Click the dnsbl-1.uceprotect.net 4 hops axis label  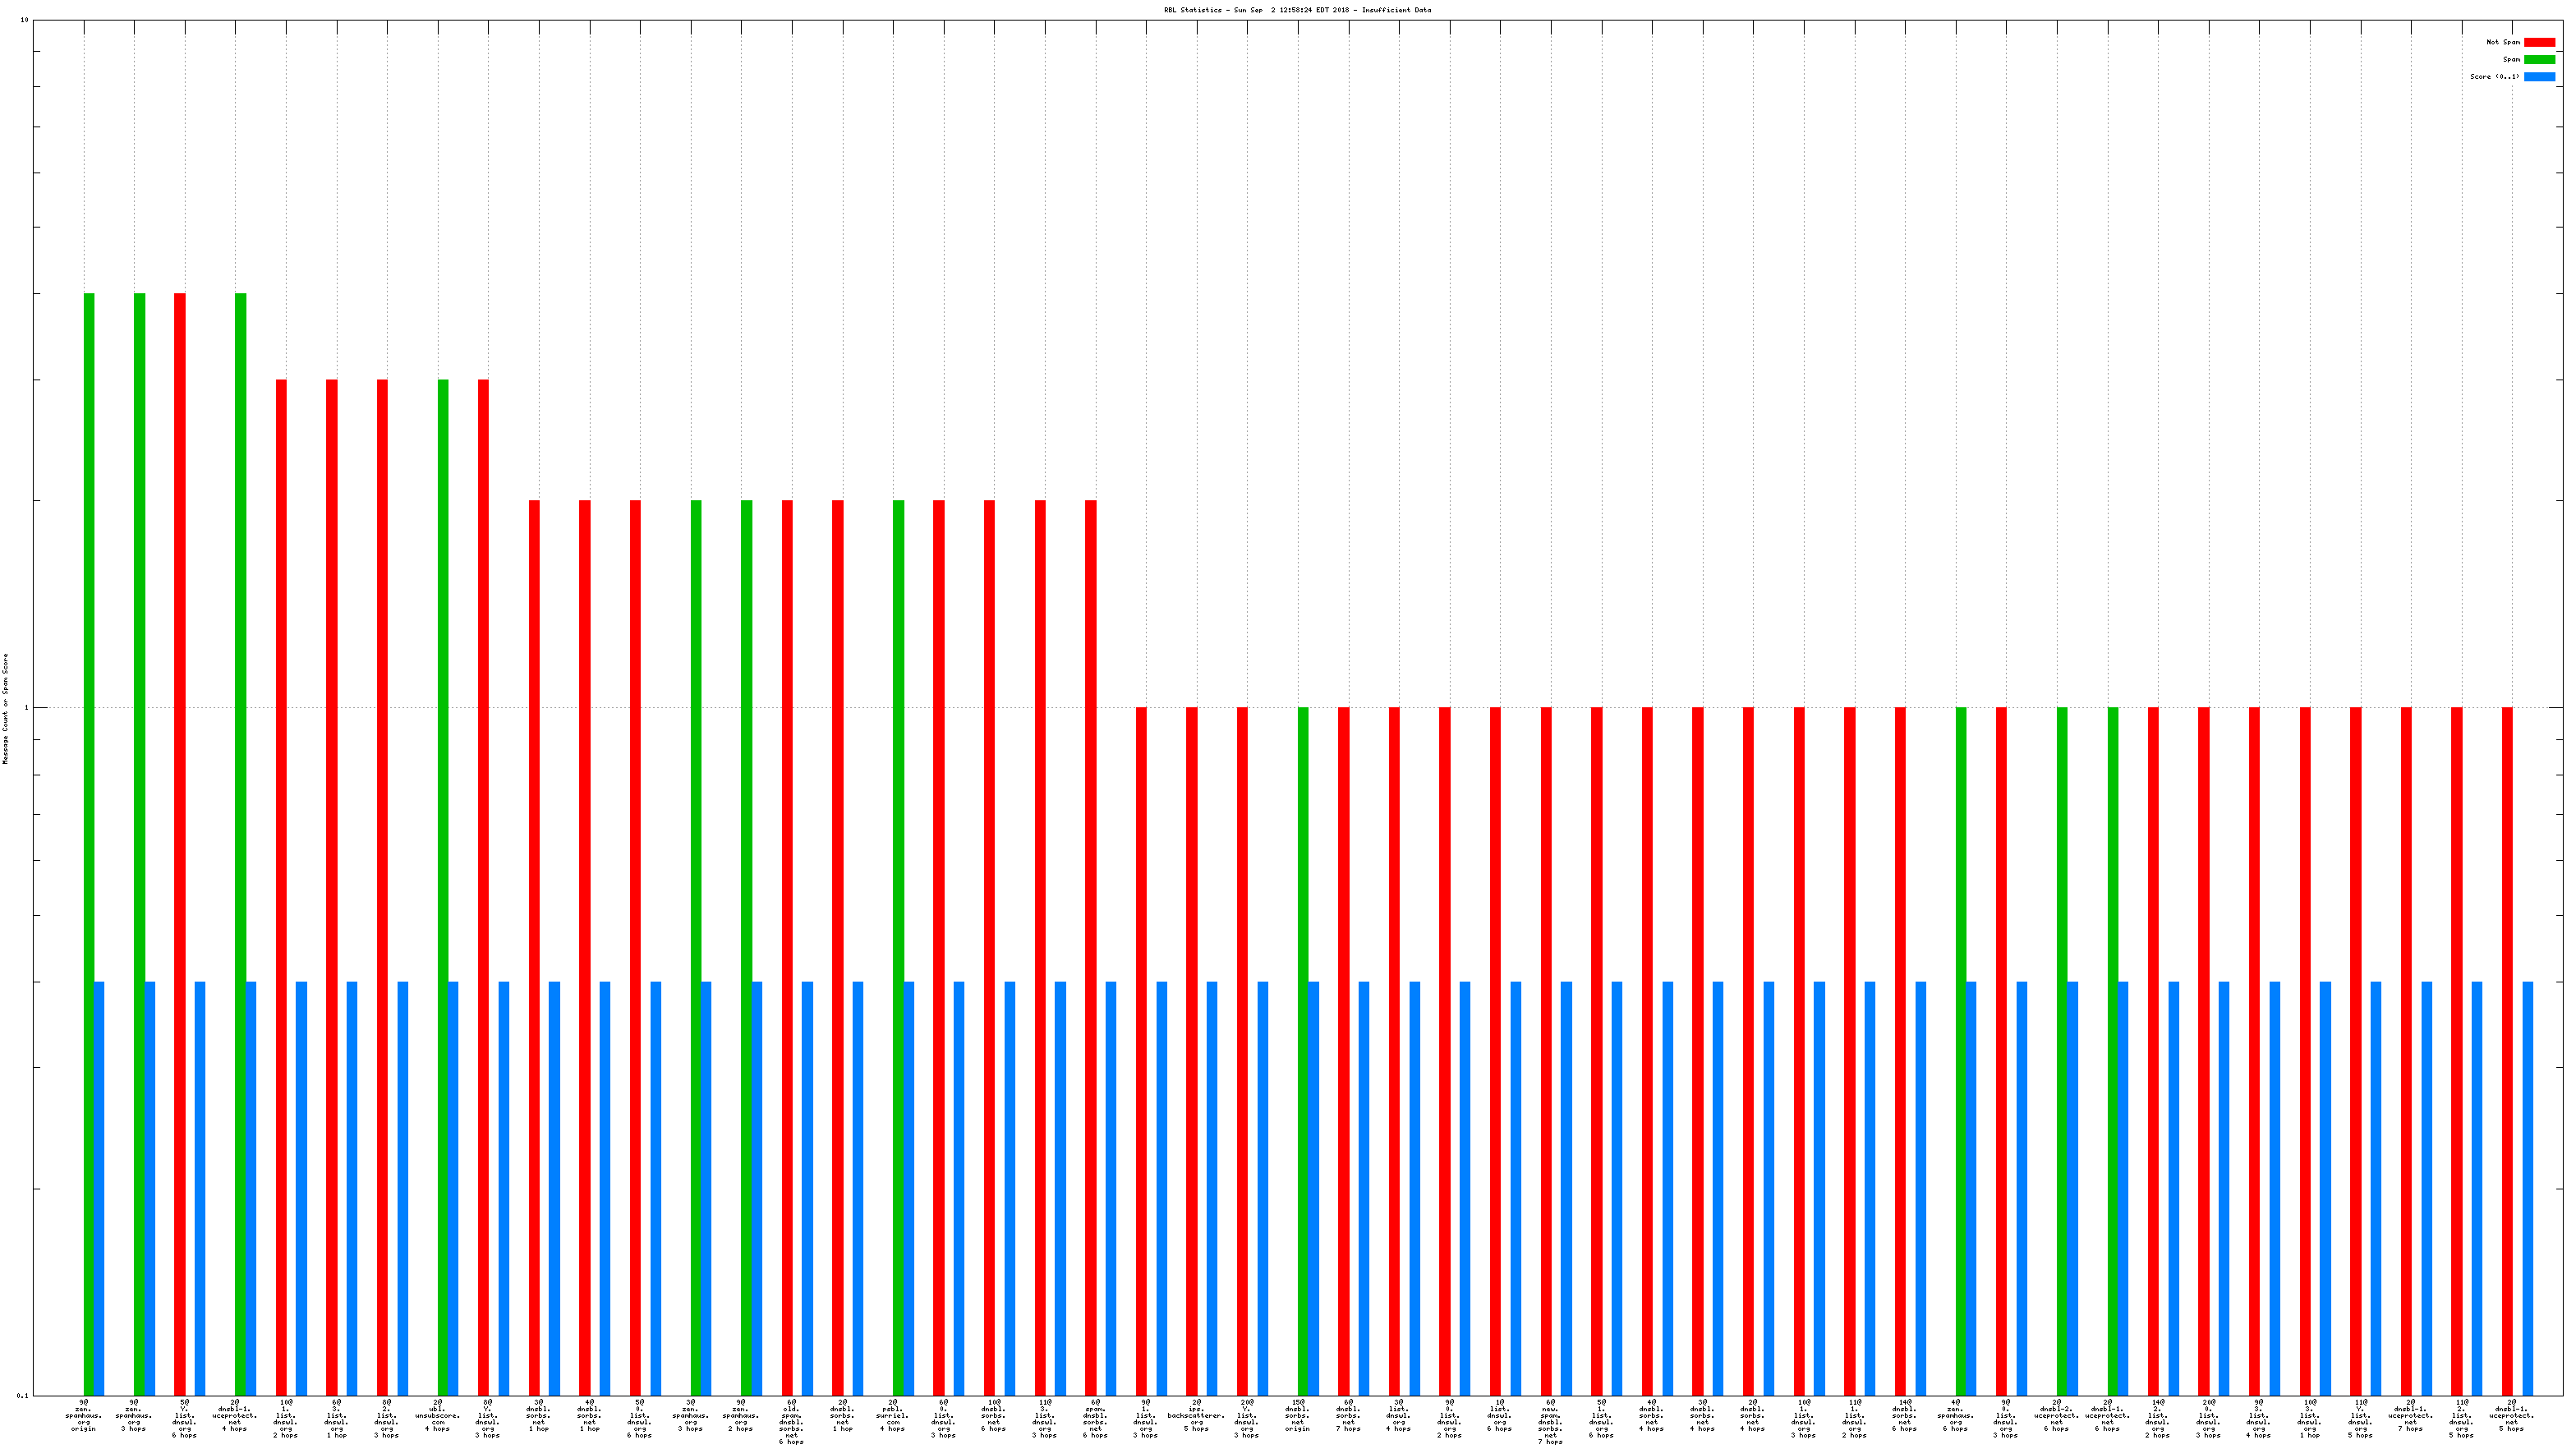pos(234,1415)
